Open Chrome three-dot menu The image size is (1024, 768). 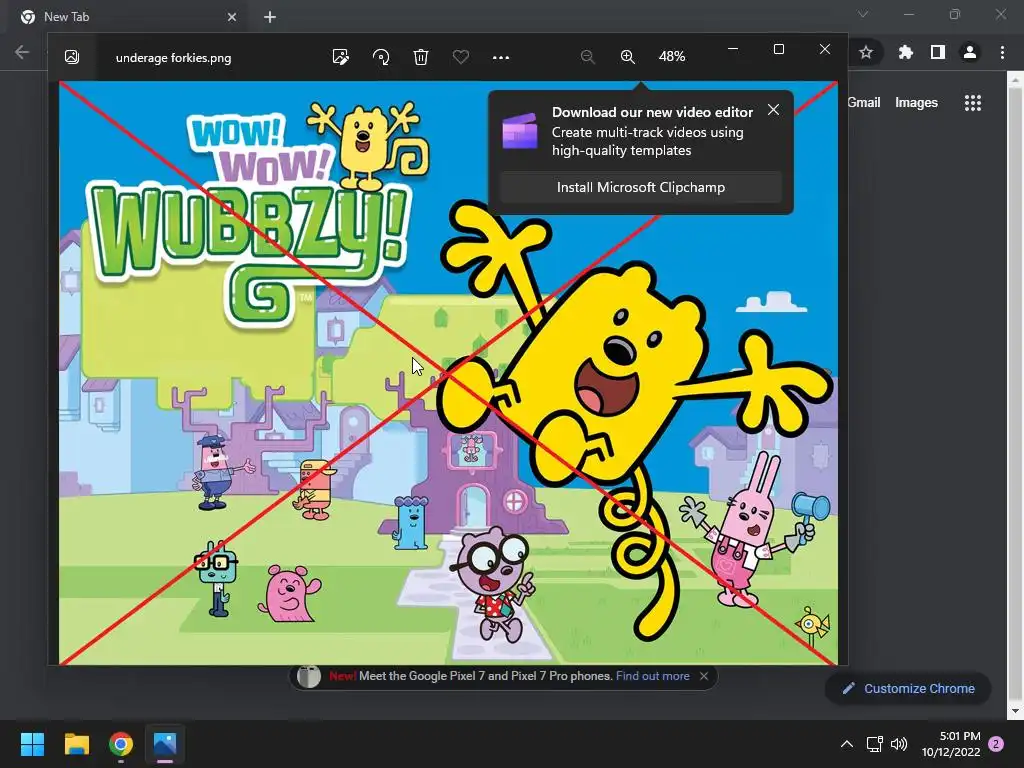click(x=1002, y=52)
